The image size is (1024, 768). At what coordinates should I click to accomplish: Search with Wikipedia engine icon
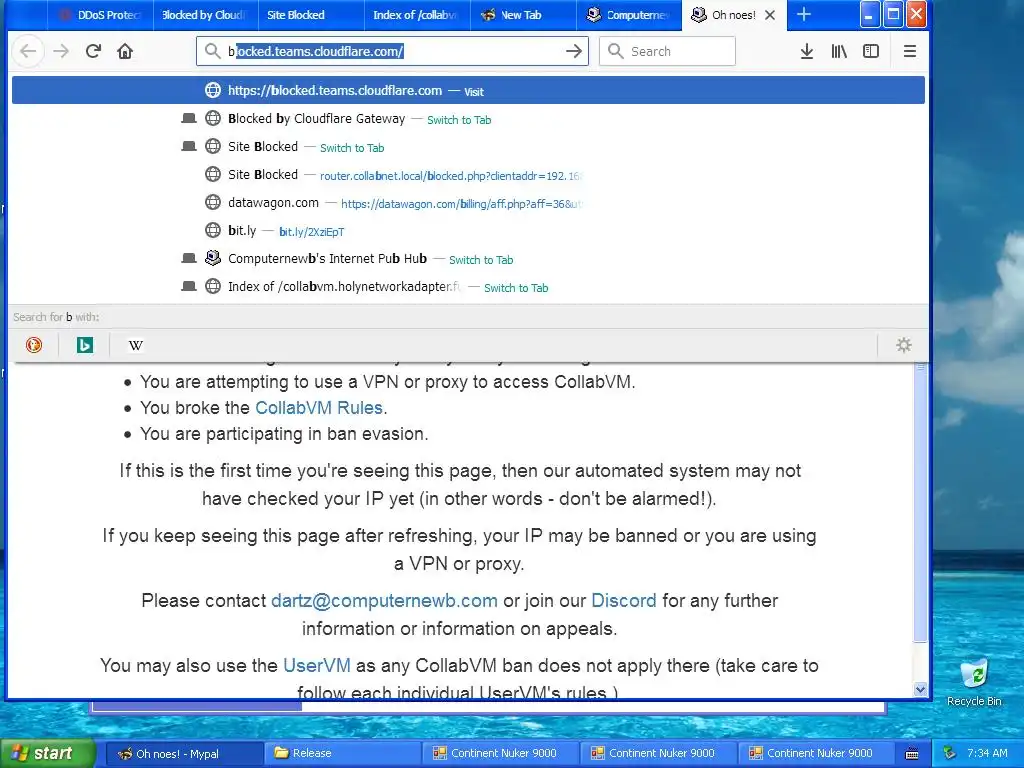tap(136, 345)
